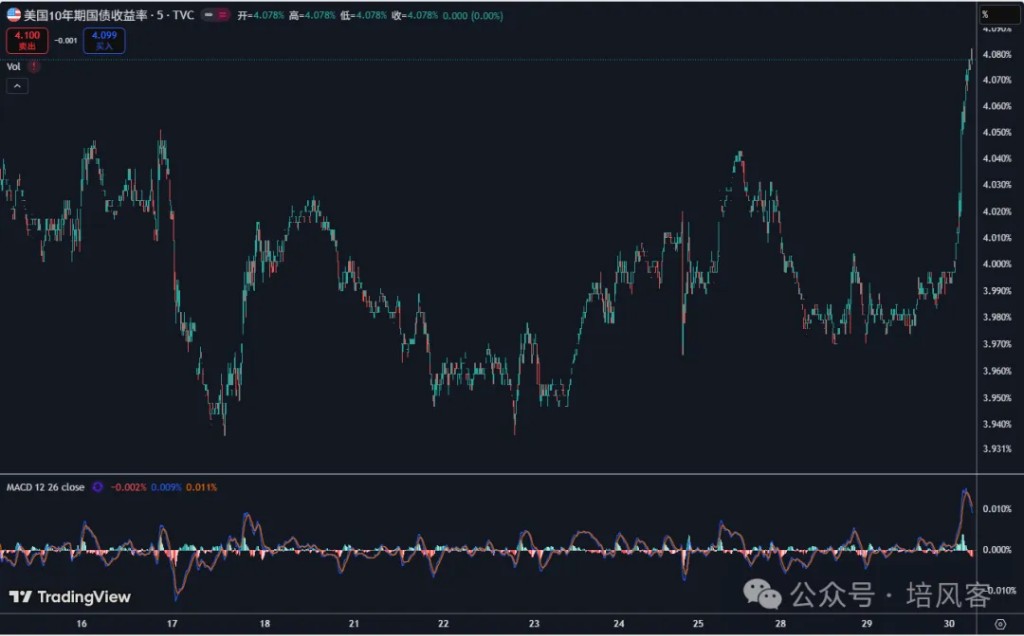Click the 4.080% price scale label
The width and height of the screenshot is (1024, 636).
pyautogui.click(x=997, y=54)
